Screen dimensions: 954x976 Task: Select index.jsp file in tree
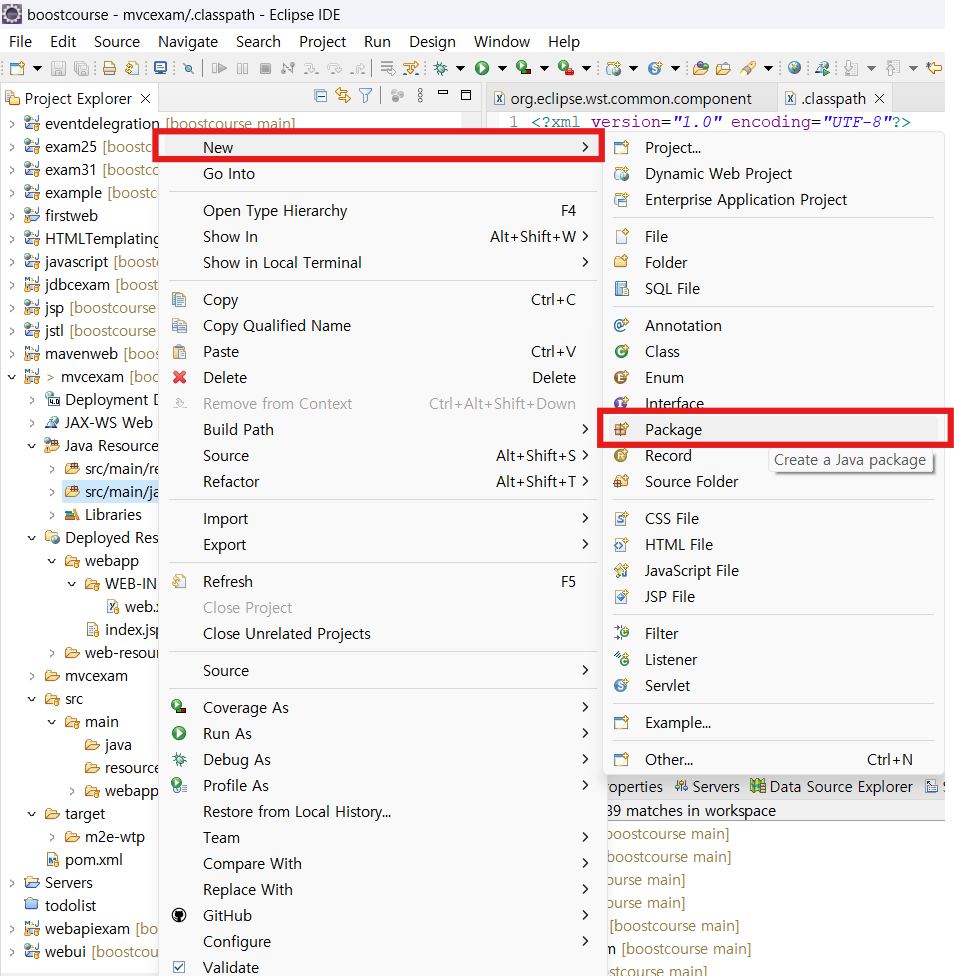click(x=131, y=630)
